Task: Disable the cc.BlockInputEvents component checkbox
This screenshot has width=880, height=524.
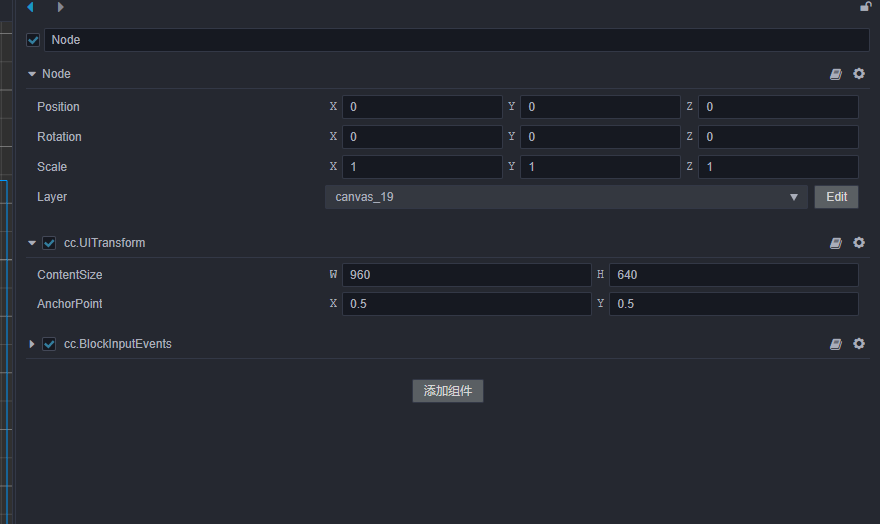Action: 49,344
